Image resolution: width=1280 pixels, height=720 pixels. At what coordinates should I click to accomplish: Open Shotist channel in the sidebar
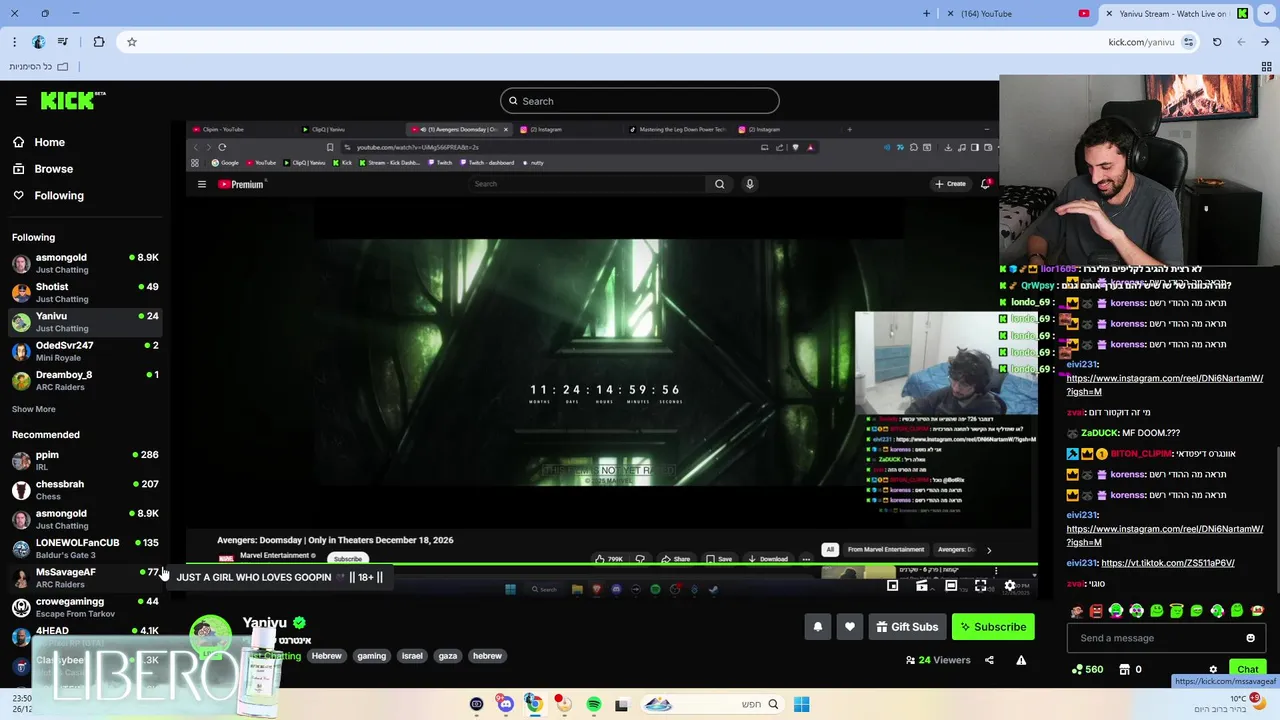pyautogui.click(x=85, y=292)
